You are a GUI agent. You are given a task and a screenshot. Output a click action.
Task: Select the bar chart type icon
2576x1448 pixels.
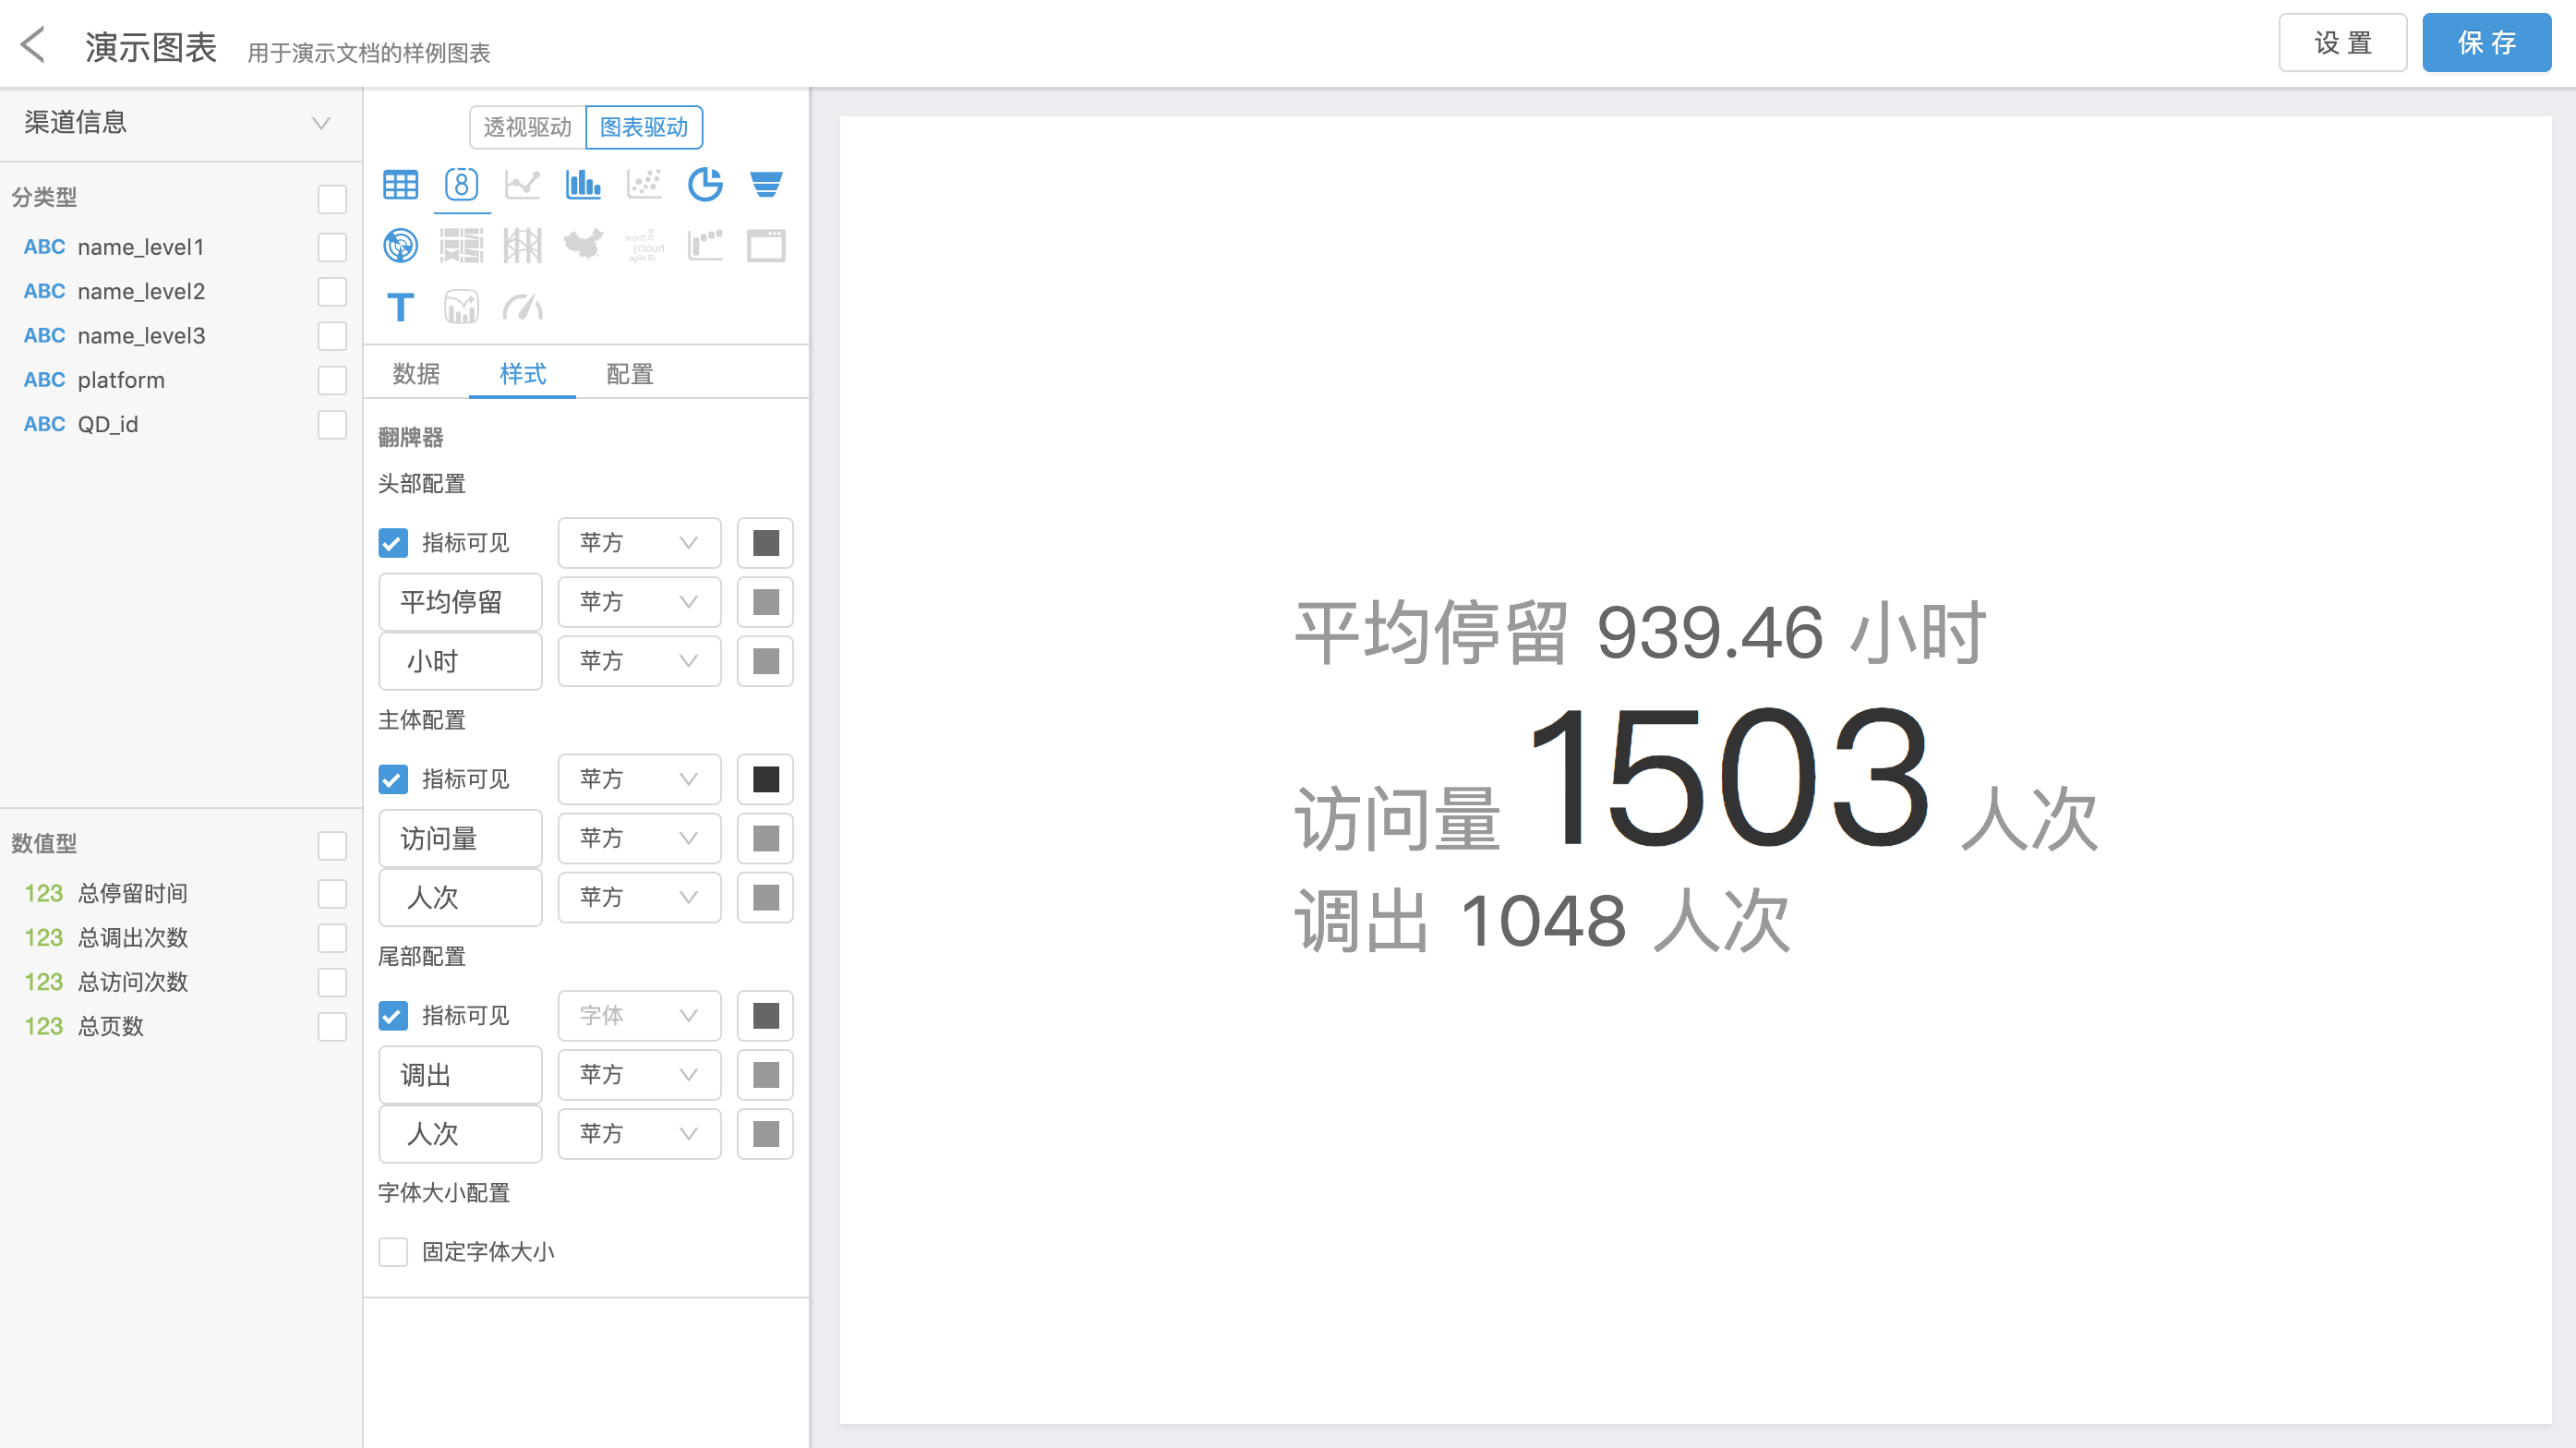(x=583, y=185)
